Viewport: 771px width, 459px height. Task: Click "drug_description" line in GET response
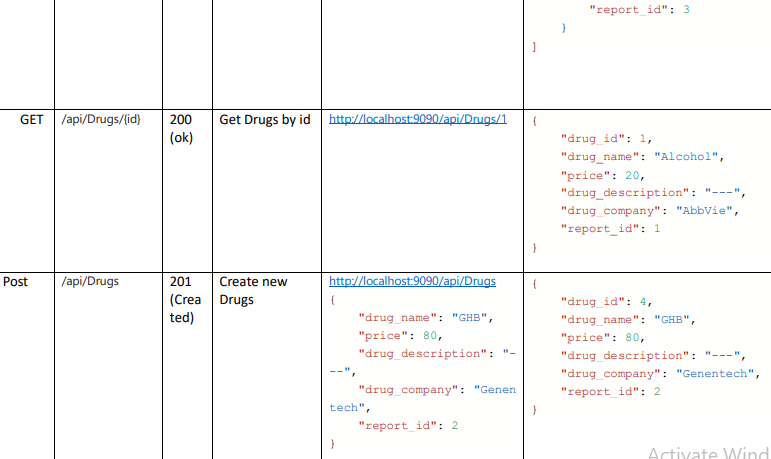(653, 193)
